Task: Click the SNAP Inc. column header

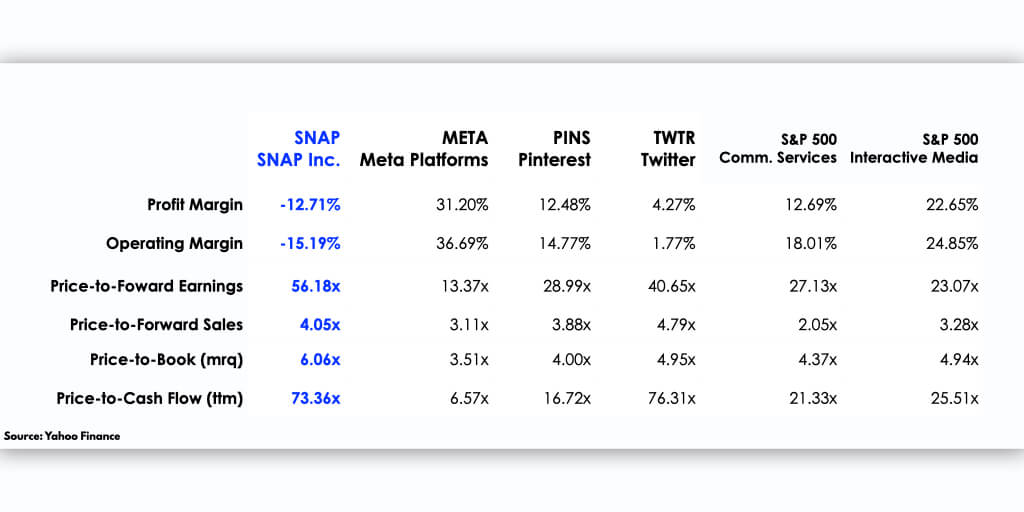Action: (298, 149)
